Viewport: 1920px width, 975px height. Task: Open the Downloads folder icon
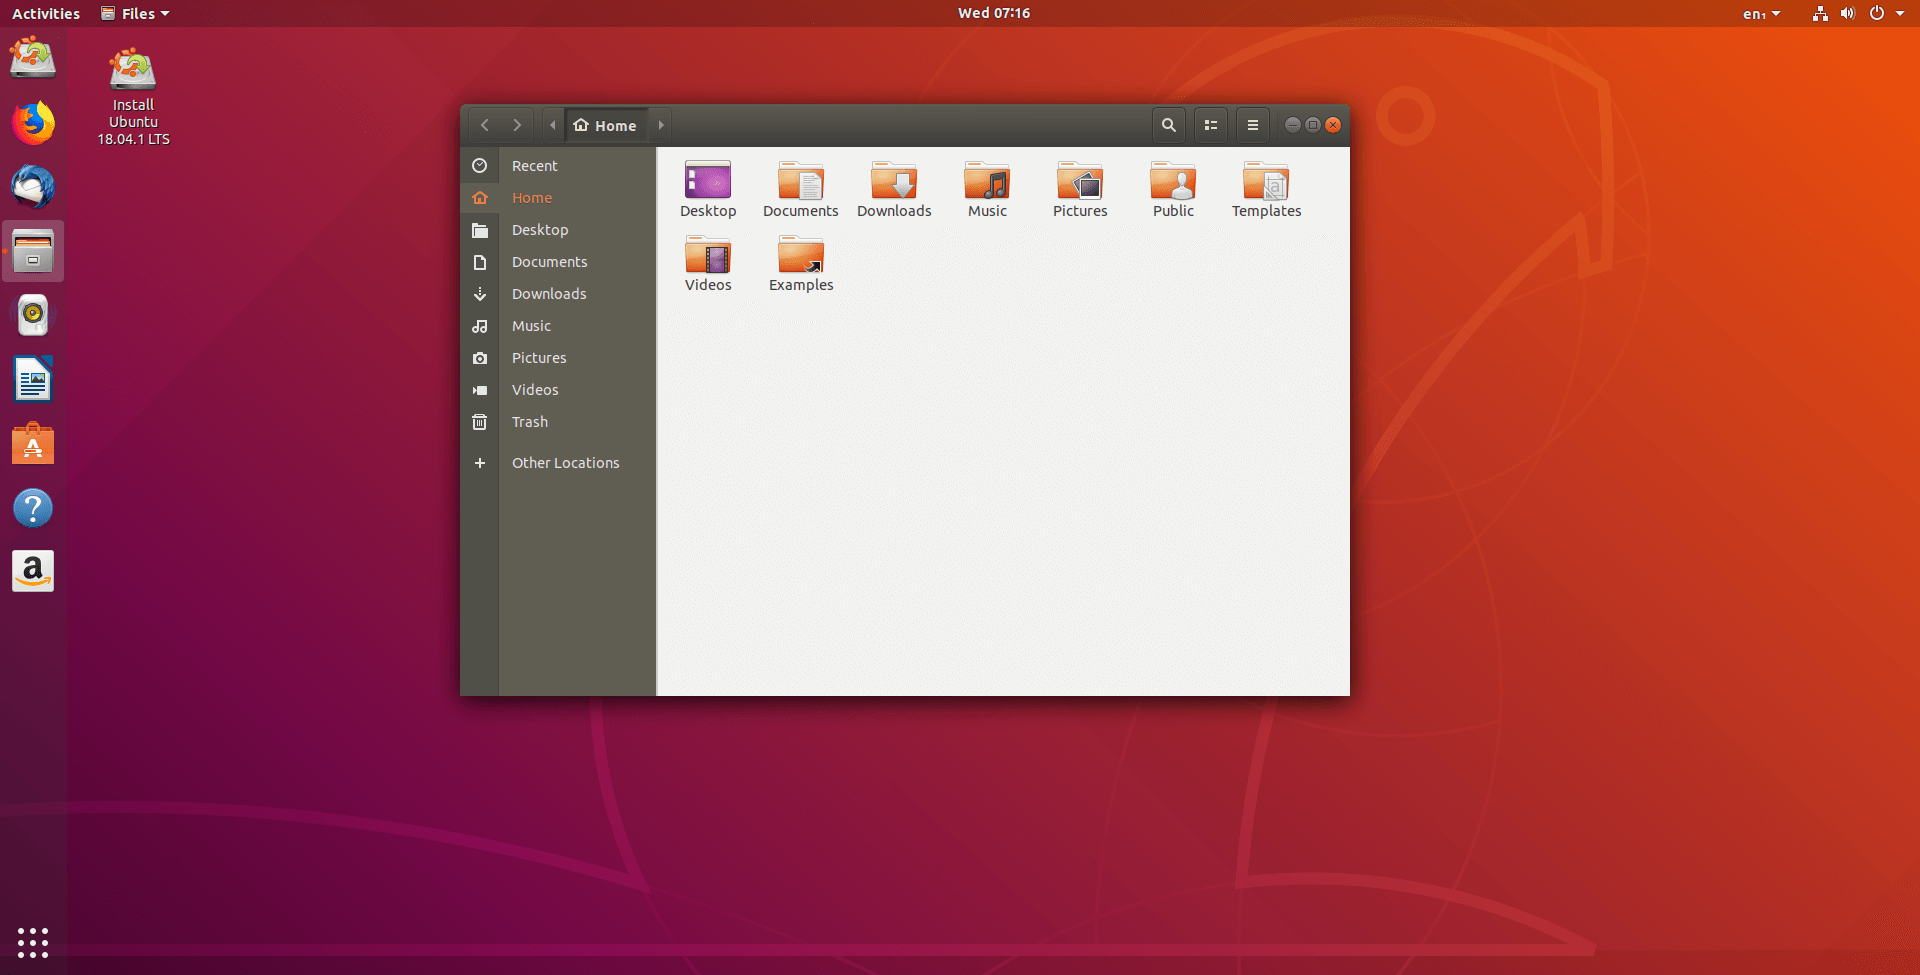(894, 189)
